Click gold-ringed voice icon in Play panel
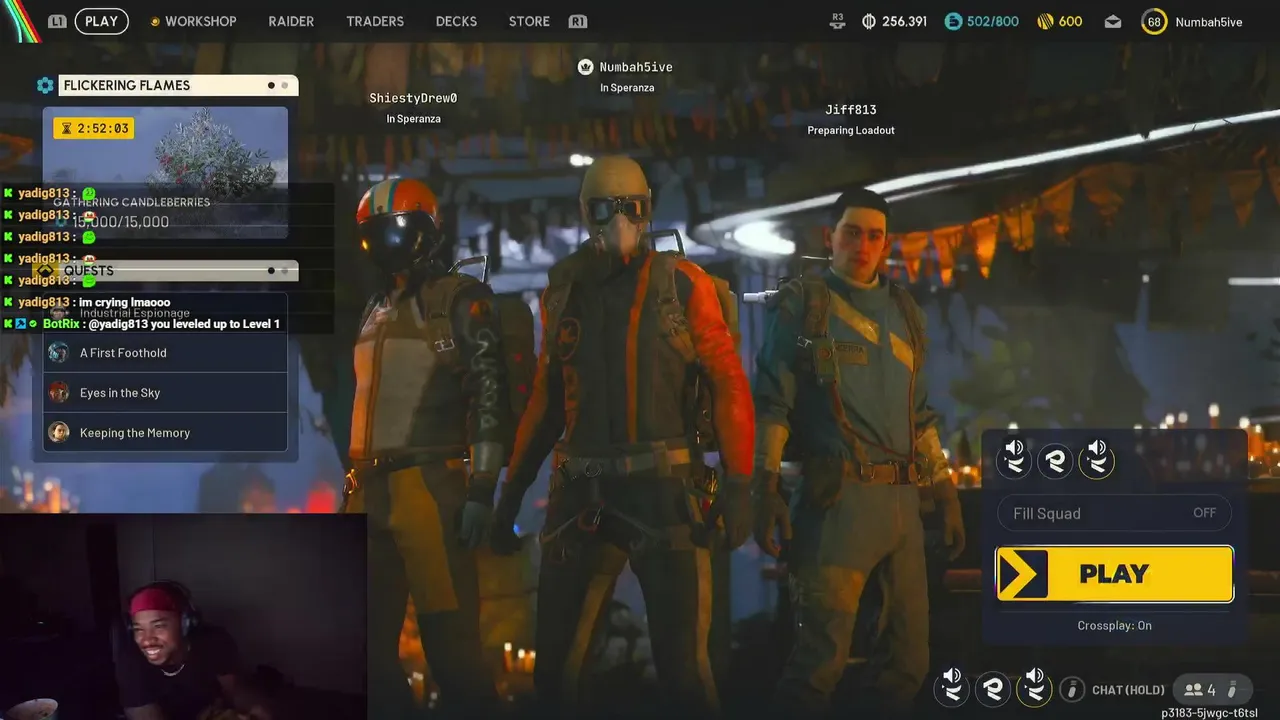Viewport: 1280px width, 720px height. coord(1097,459)
